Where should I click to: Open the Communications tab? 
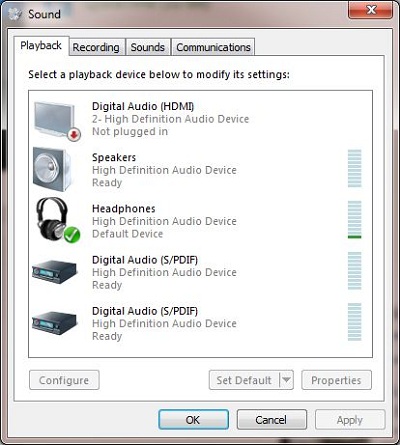213,47
